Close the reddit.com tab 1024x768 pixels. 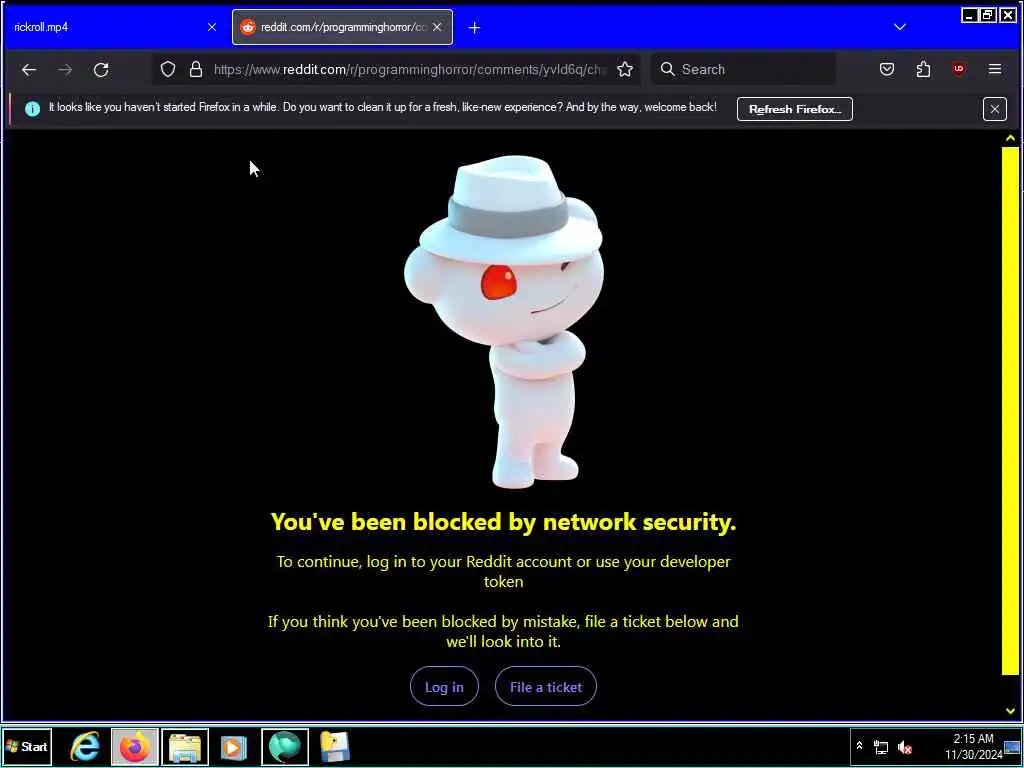[x=437, y=27]
